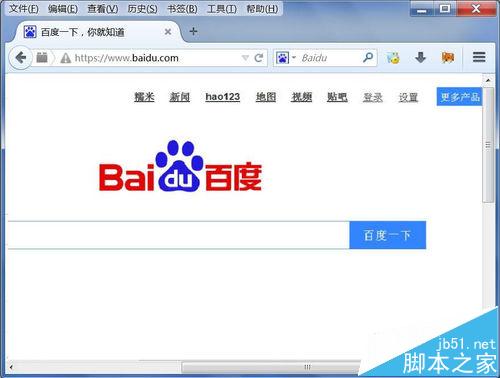Click the vertical scrollbar up arrow
Screen dimensions: 500x378
[x=488, y=80]
